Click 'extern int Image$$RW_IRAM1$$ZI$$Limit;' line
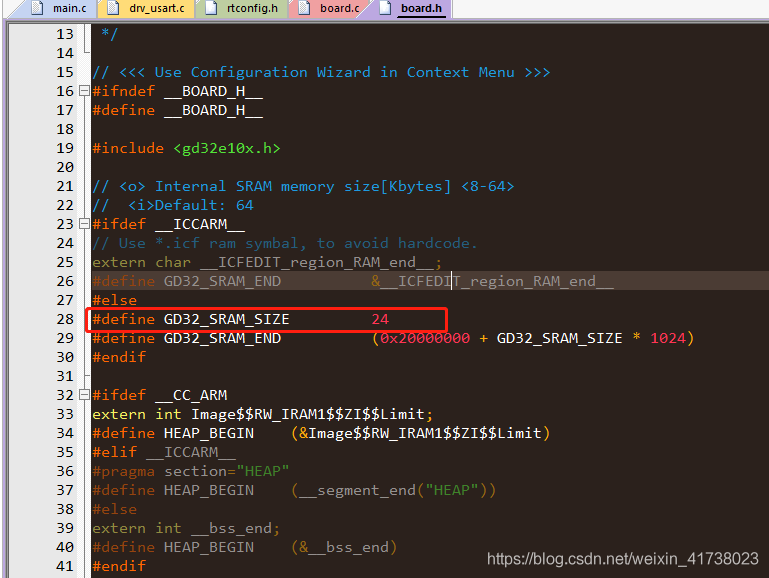The height and width of the screenshot is (578, 769). click(x=262, y=414)
